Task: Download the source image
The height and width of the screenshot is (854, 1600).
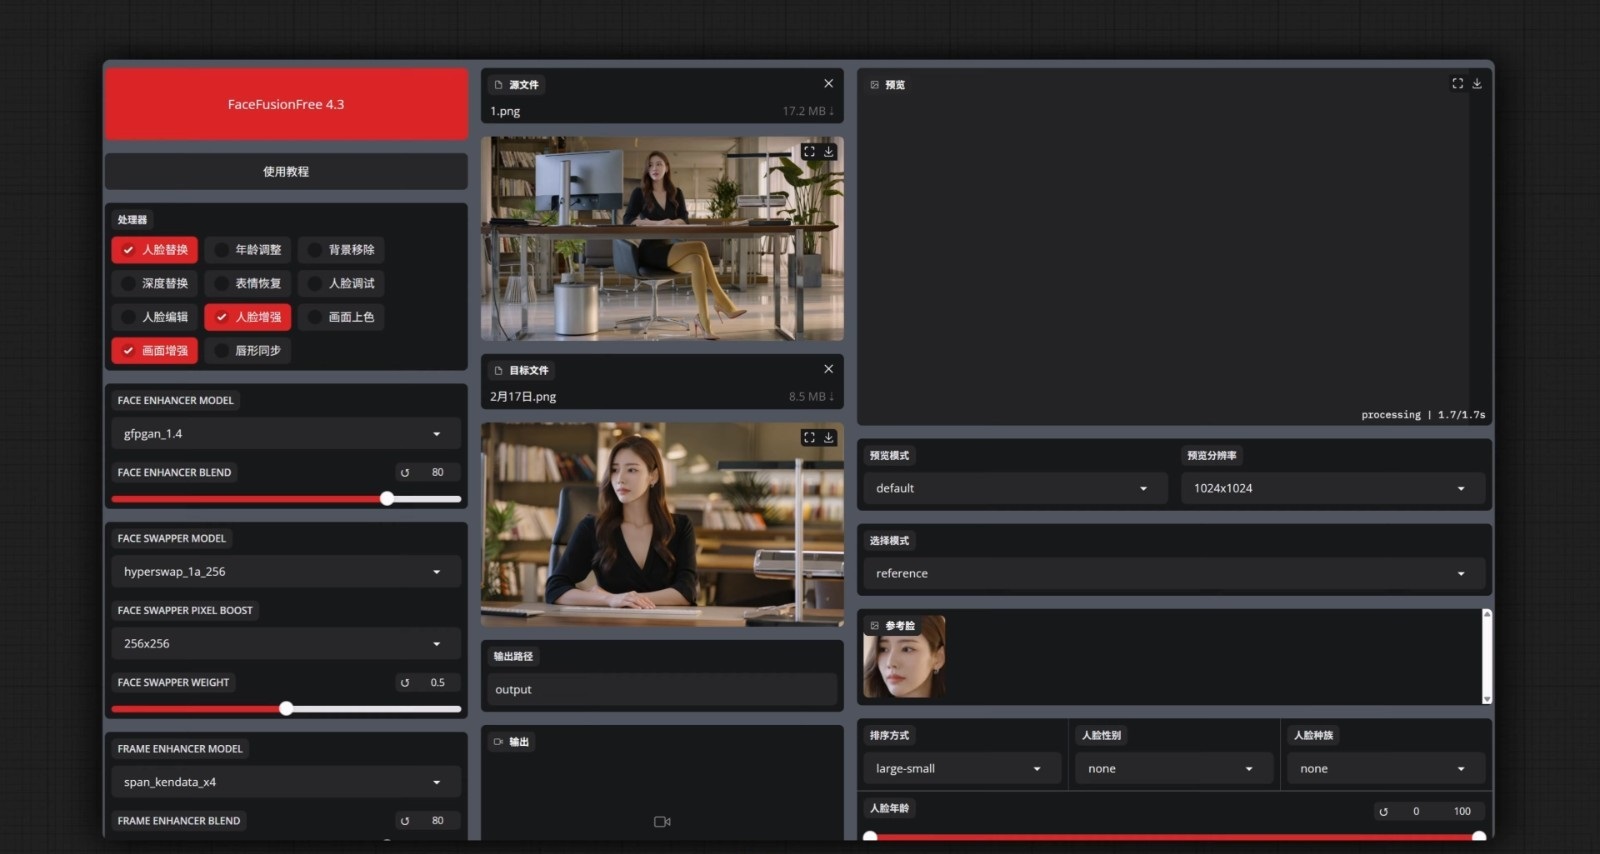Action: click(x=829, y=152)
